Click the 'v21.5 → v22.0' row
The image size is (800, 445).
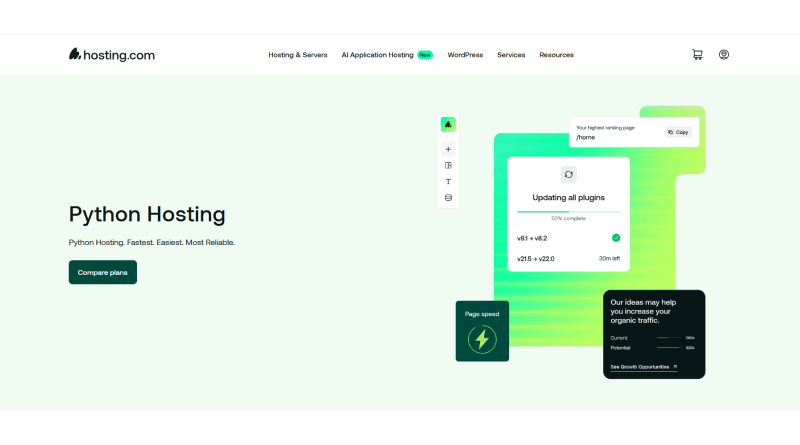point(568,259)
